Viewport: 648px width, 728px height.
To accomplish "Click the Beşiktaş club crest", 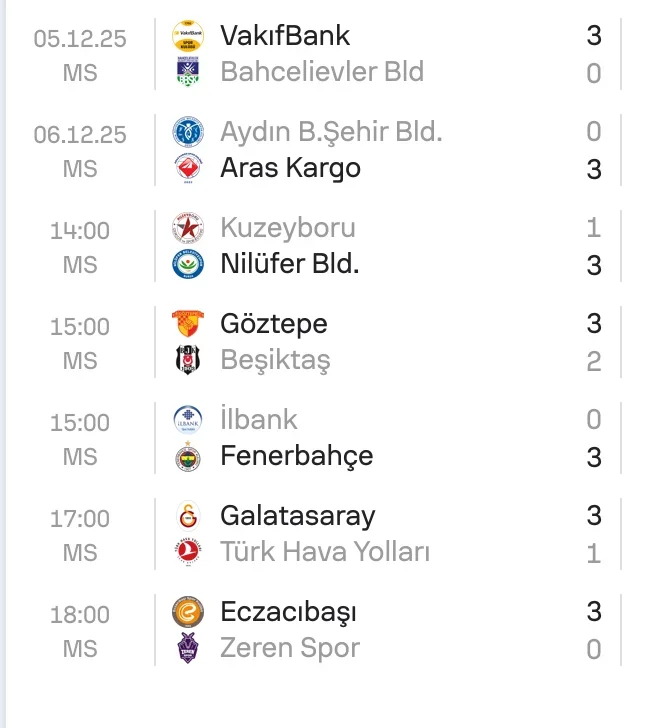I will (x=187, y=360).
